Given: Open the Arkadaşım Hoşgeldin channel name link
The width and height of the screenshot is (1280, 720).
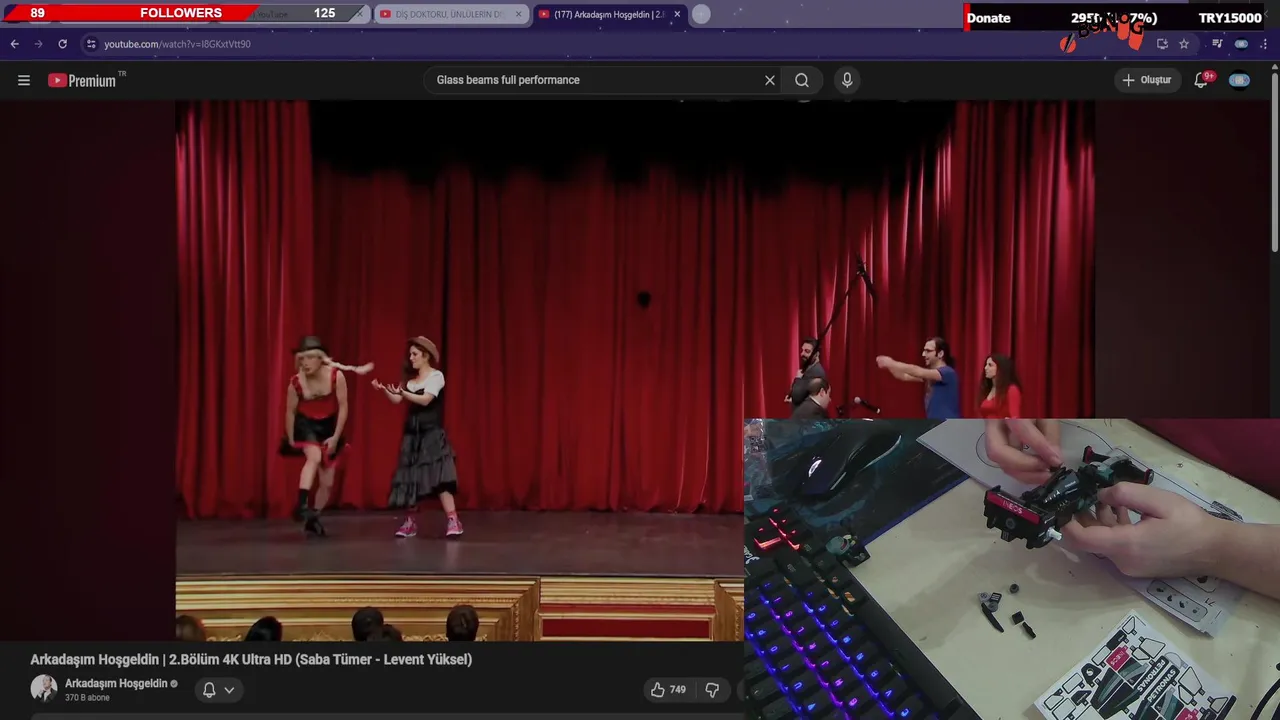Looking at the screenshot, I should pyautogui.click(x=116, y=683).
